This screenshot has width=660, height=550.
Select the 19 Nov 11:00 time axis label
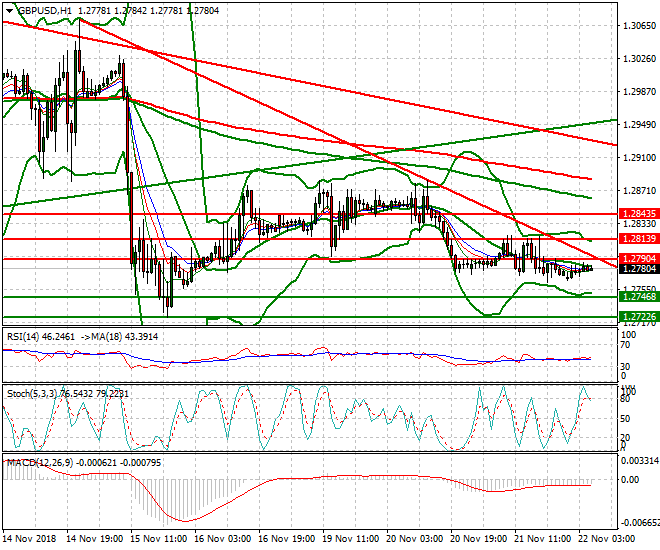(x=351, y=539)
